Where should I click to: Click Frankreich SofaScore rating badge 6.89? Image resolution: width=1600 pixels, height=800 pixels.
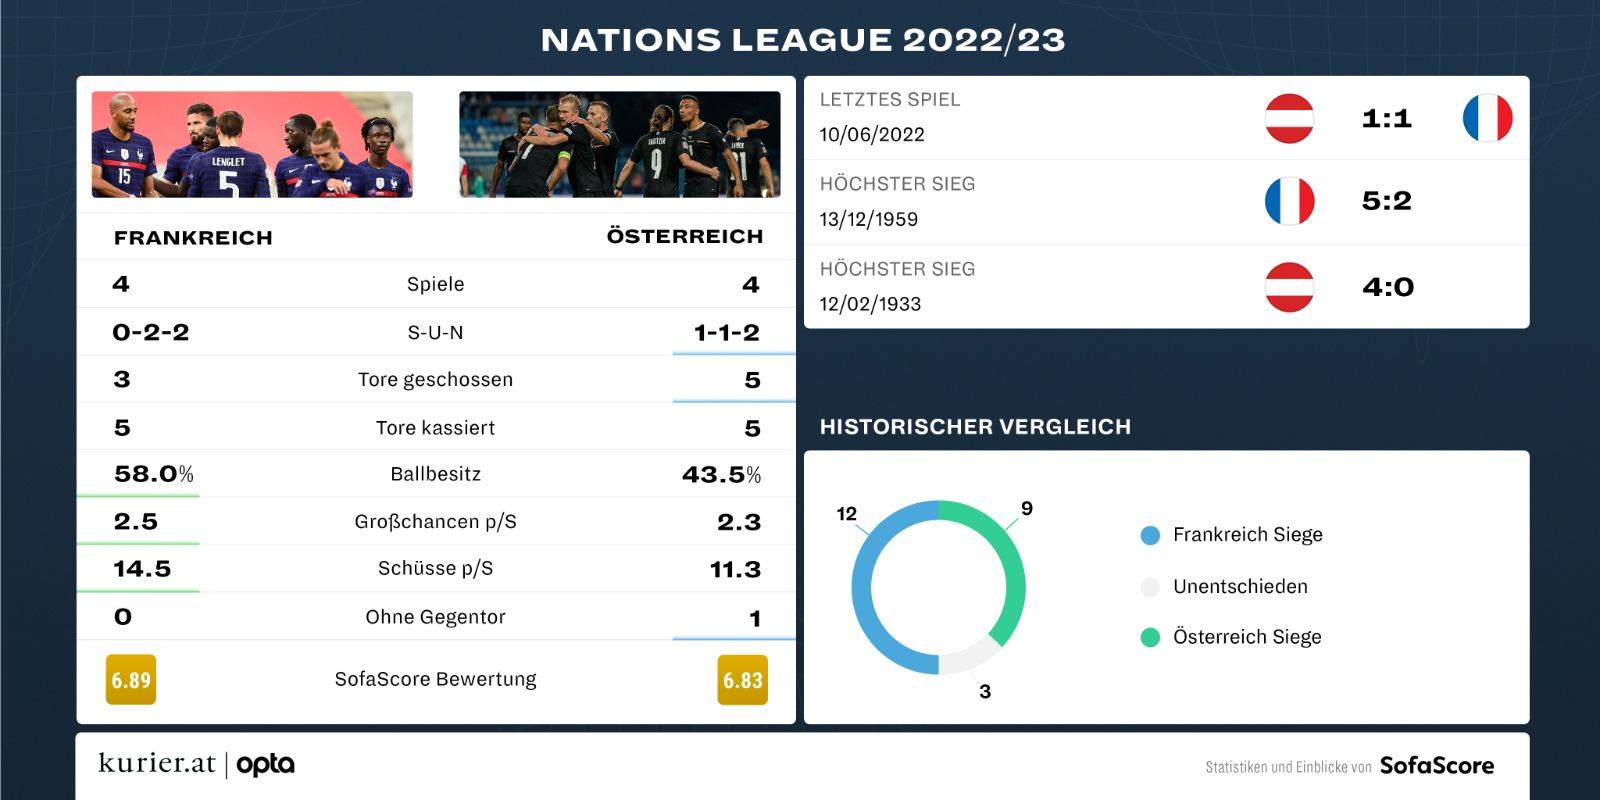tap(131, 680)
